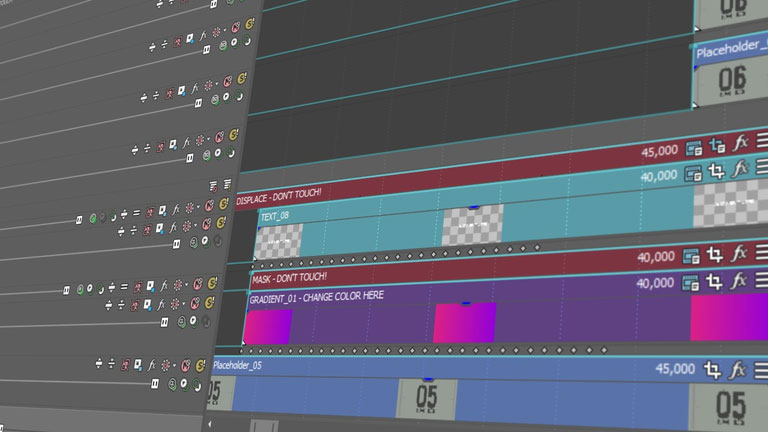Open Event FX on Placeholder_05 event
The image size is (768, 432).
point(737,370)
